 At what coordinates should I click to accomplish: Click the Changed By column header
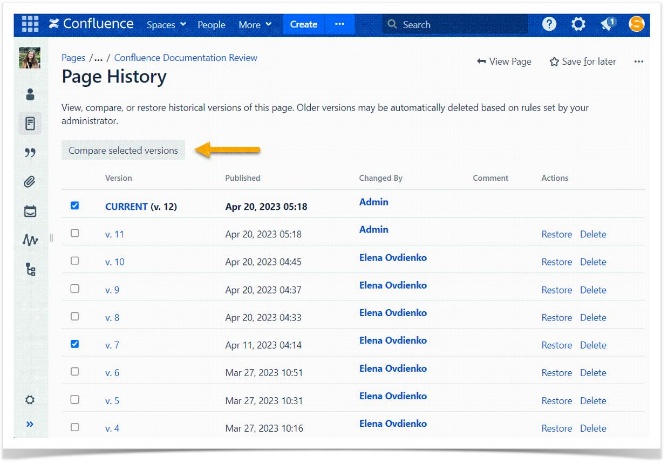pyautogui.click(x=380, y=178)
